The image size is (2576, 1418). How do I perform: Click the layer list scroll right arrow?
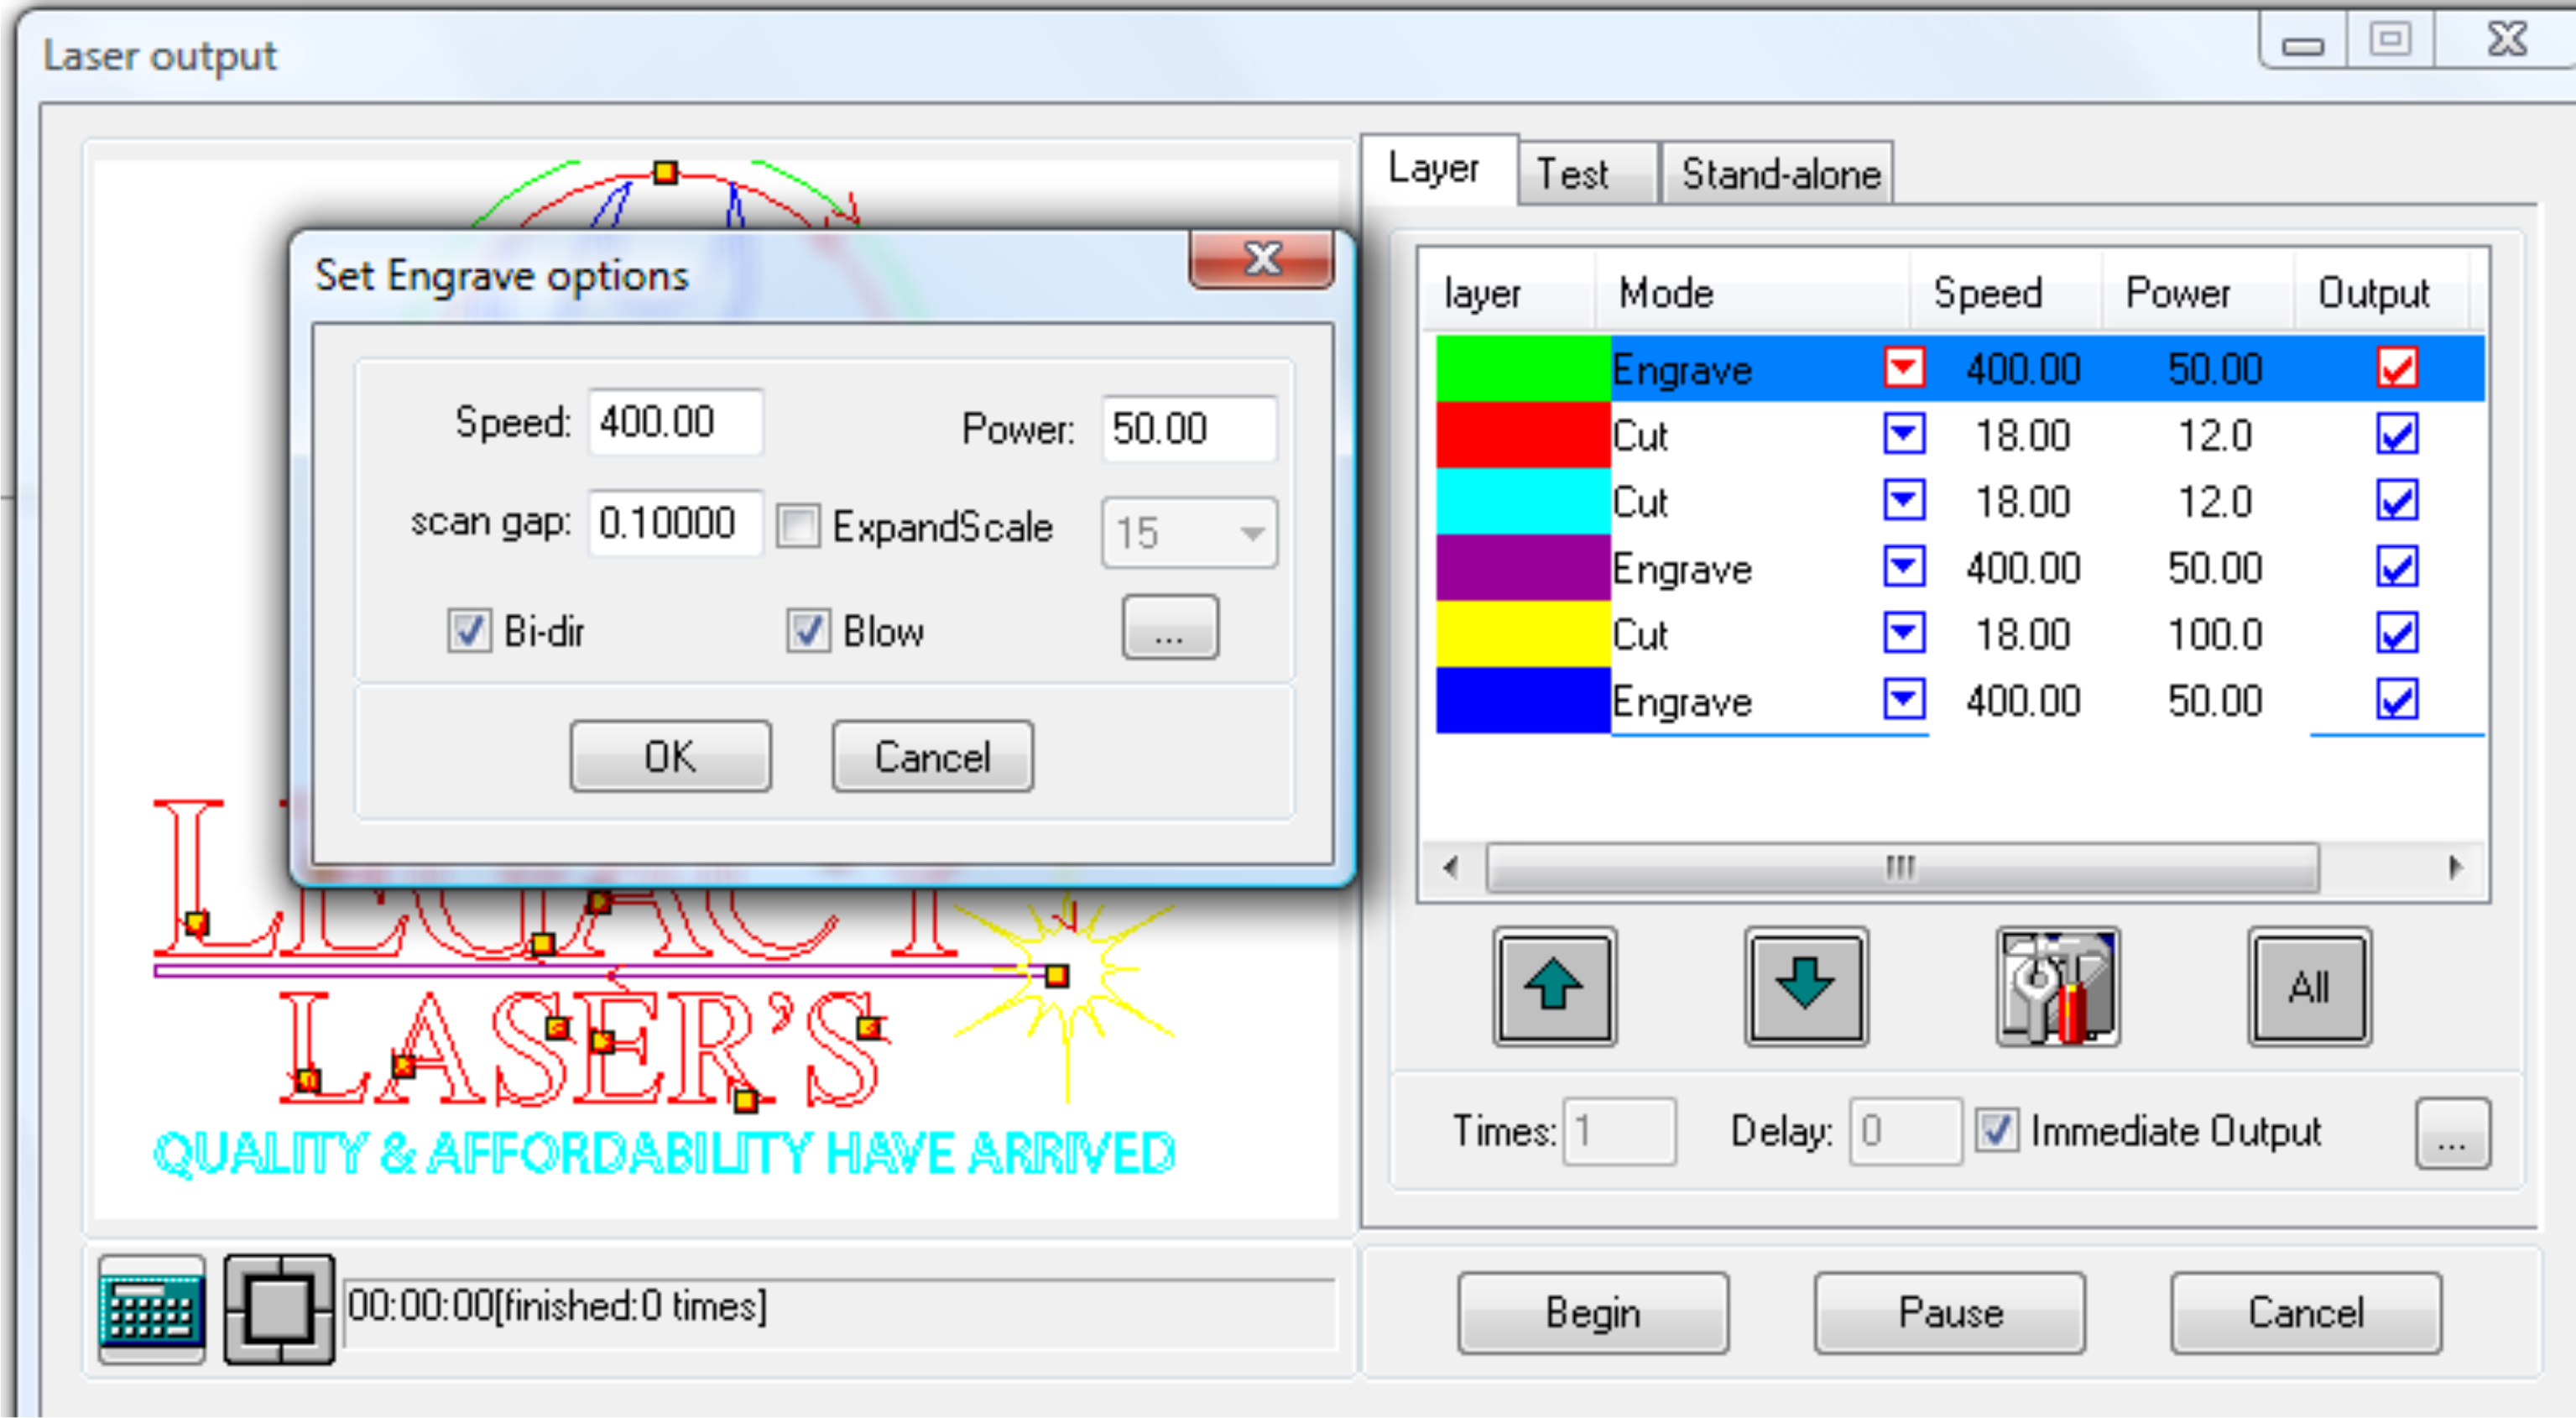point(2456,867)
